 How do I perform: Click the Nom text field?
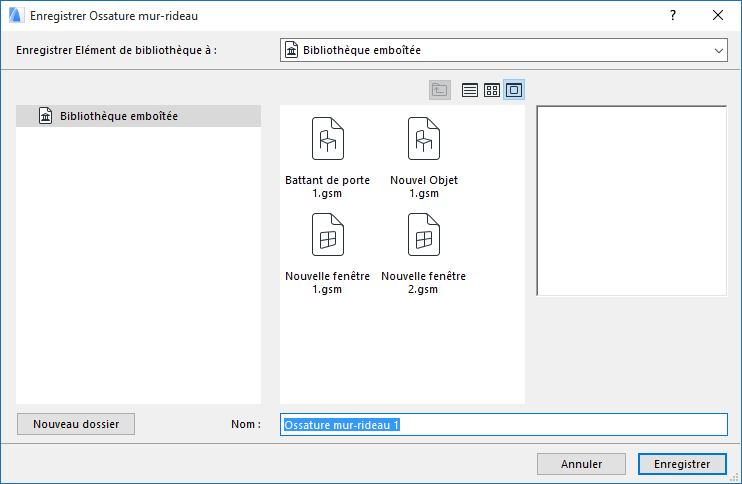(504, 424)
